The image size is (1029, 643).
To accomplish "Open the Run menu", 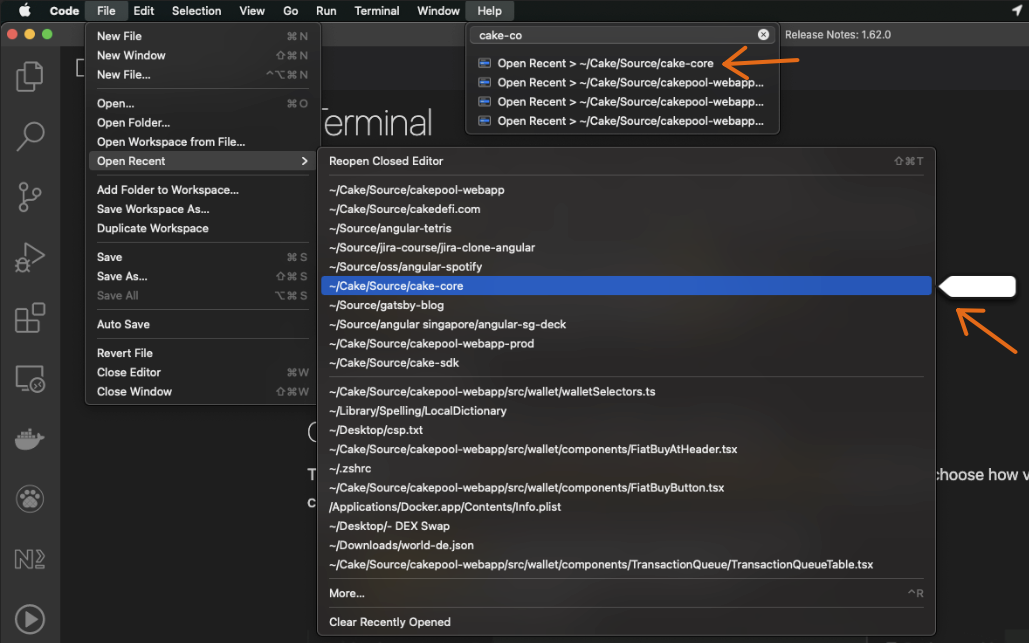I will click(326, 10).
